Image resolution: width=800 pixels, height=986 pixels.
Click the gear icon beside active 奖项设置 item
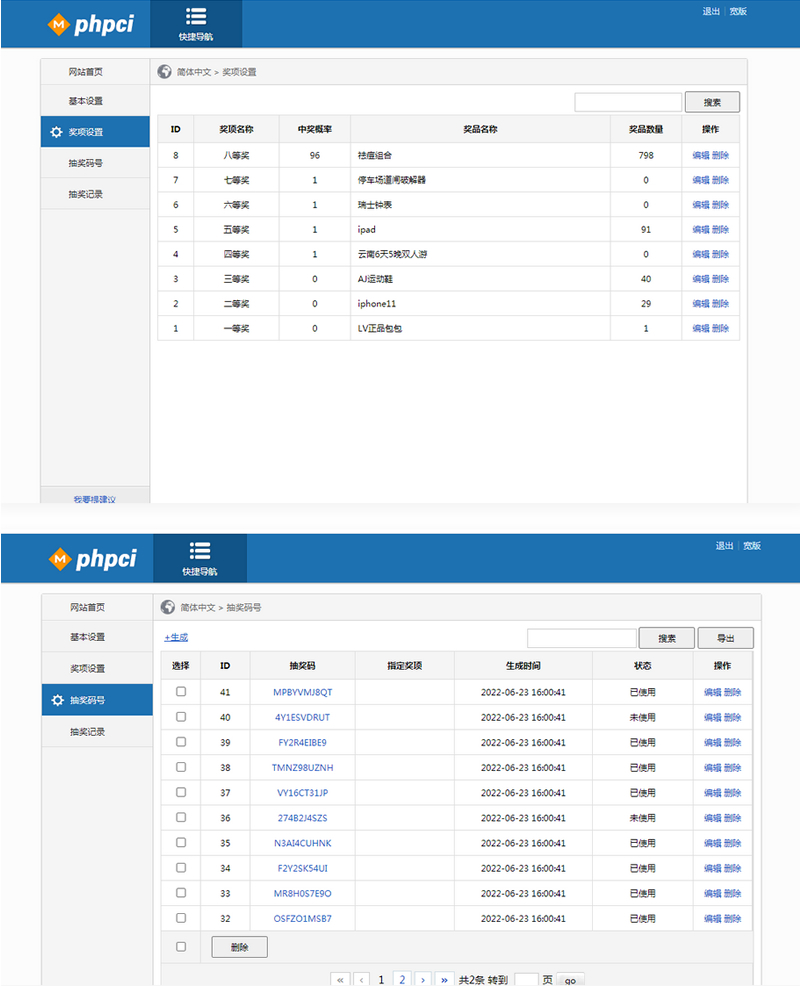point(56,132)
